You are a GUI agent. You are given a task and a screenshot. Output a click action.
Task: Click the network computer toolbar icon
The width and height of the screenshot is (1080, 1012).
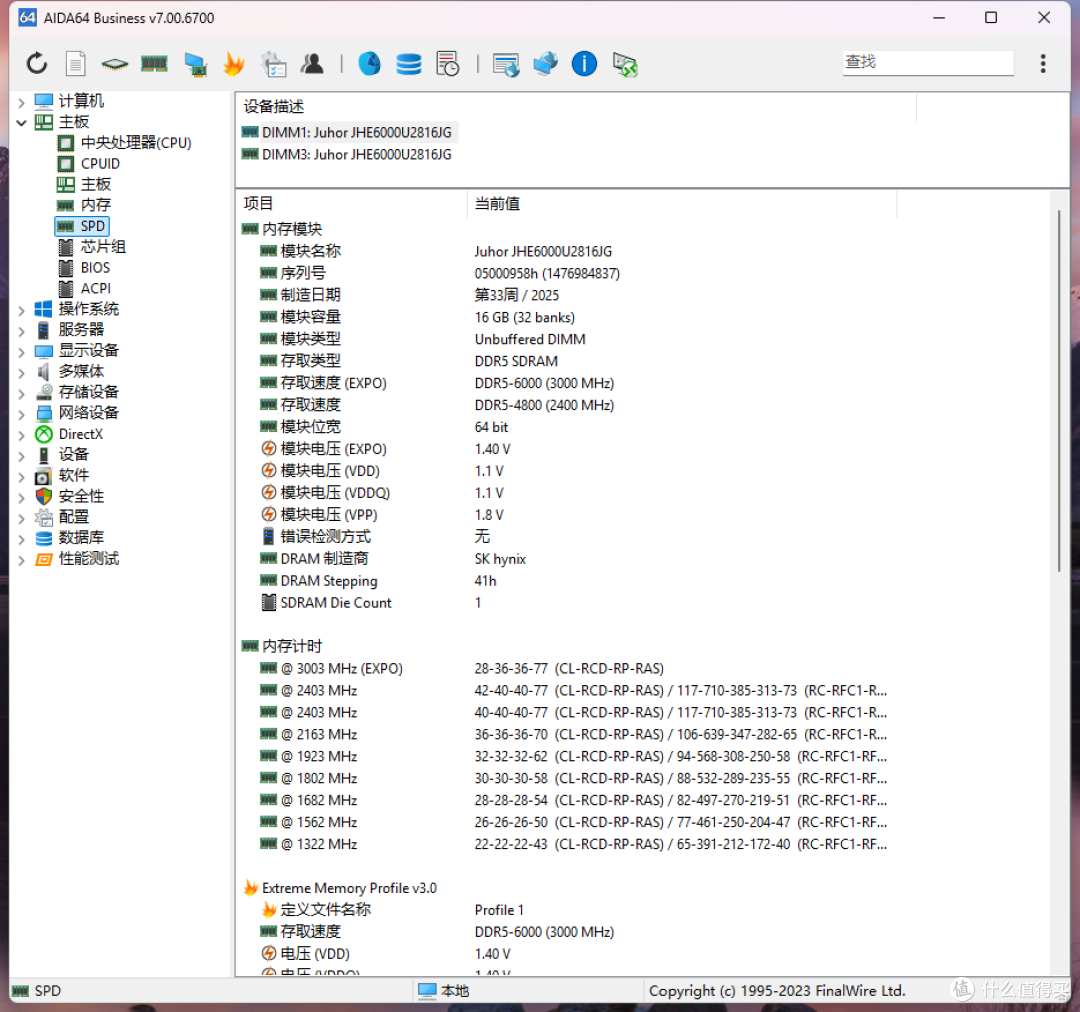tap(196, 64)
